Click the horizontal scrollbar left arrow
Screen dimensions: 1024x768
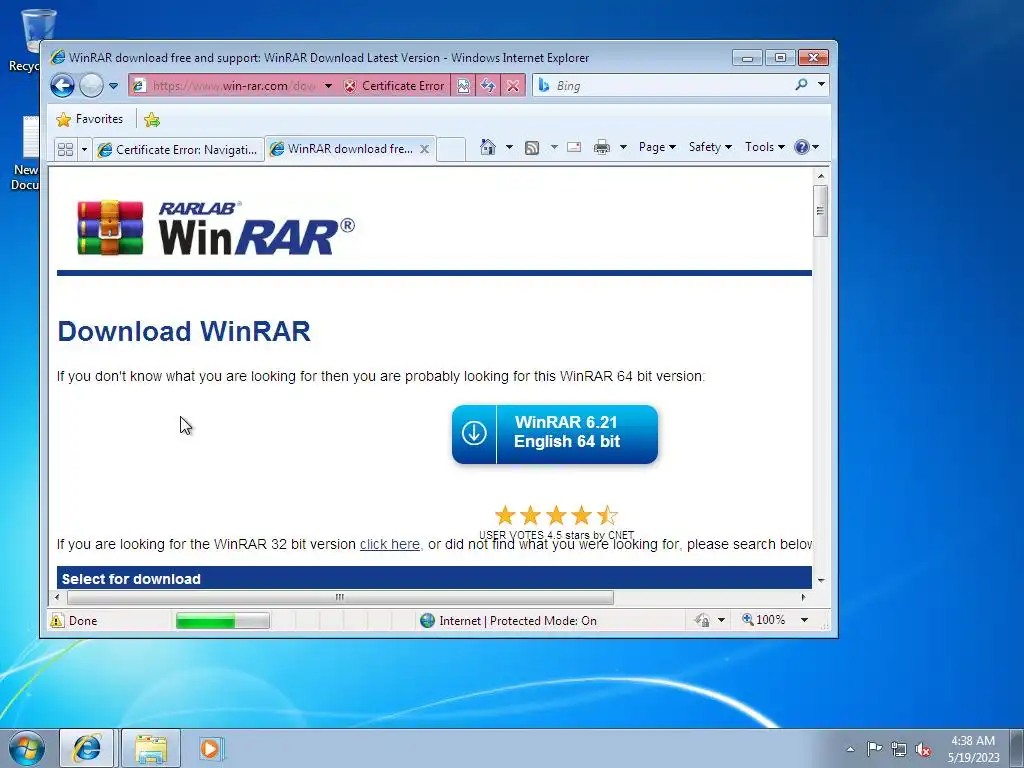point(57,597)
